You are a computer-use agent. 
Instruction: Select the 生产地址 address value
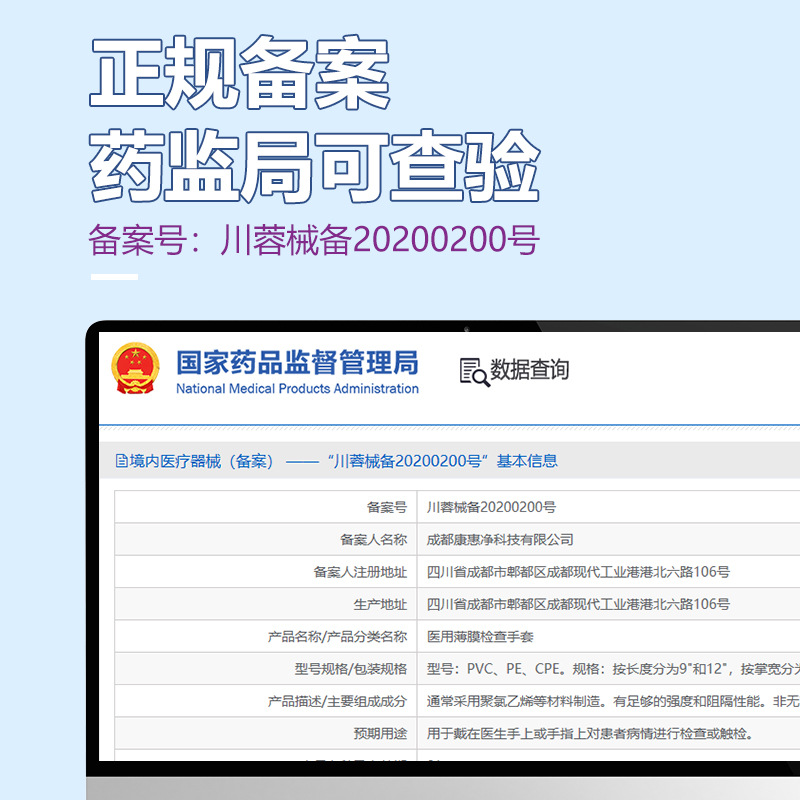point(578,605)
